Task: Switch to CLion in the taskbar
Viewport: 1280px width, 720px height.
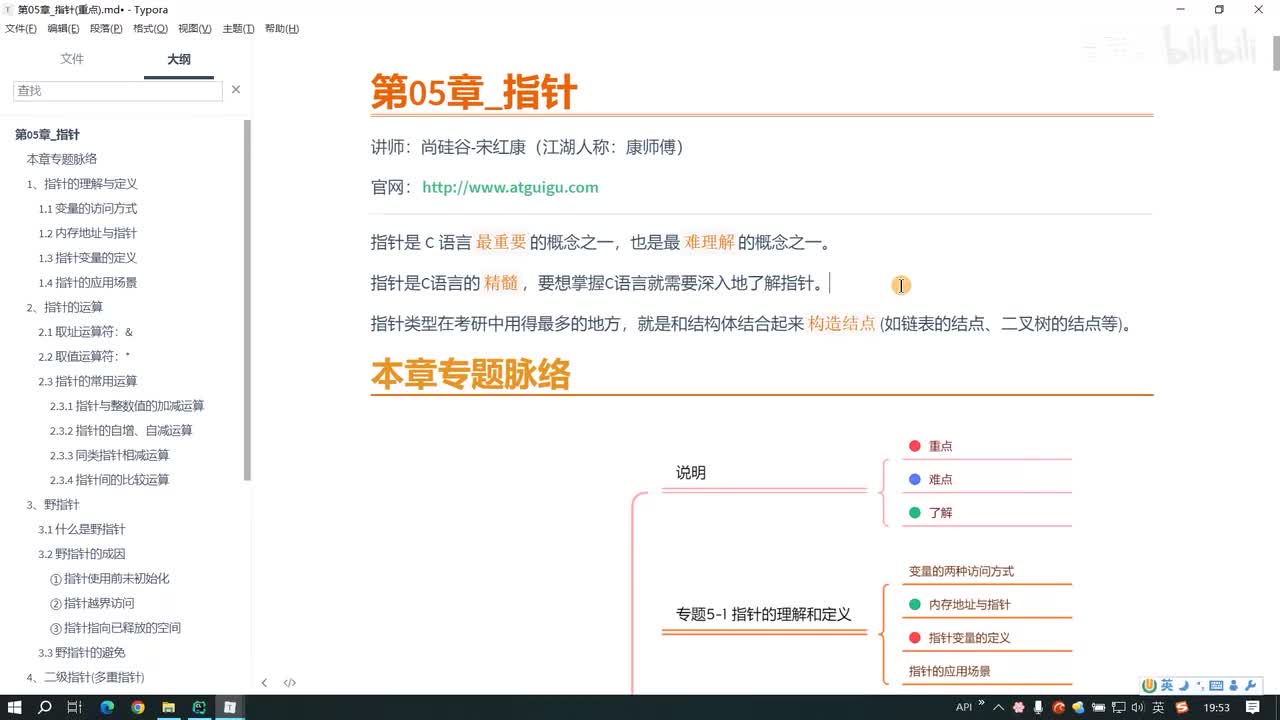Action: click(x=200, y=707)
